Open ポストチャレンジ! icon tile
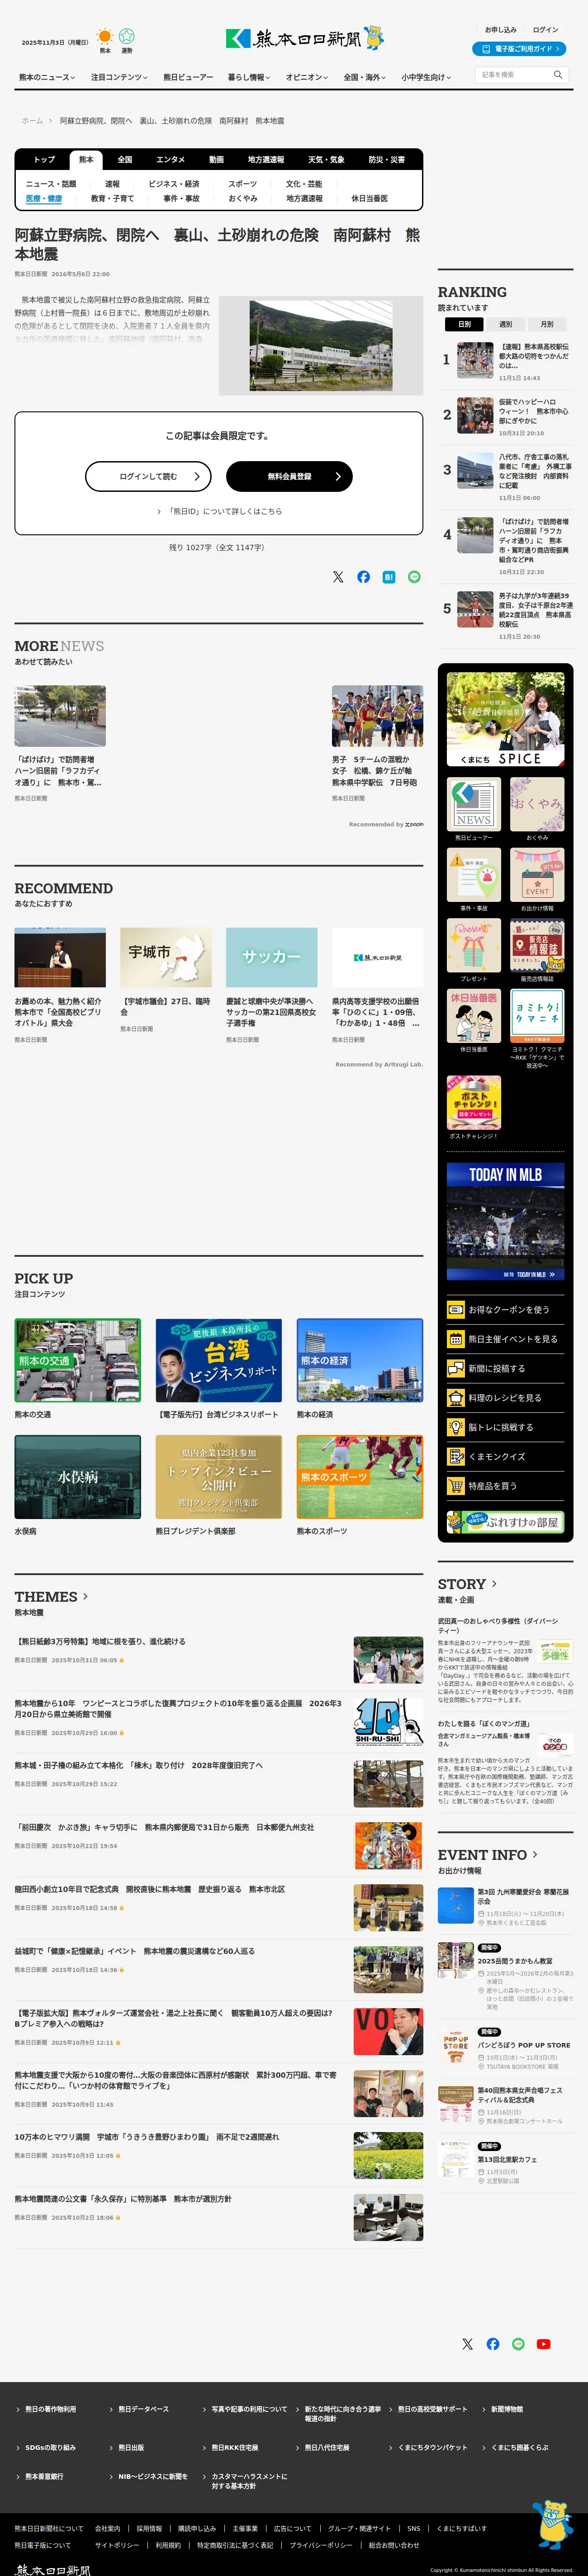 tap(474, 1103)
